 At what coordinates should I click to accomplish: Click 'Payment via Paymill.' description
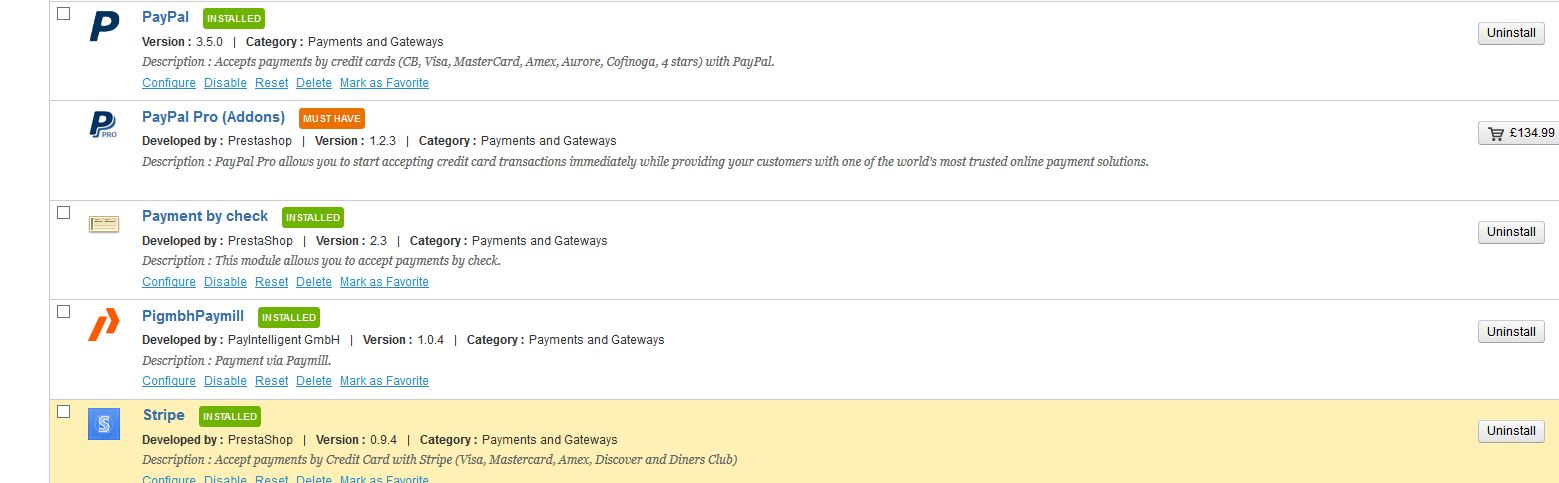click(x=271, y=360)
